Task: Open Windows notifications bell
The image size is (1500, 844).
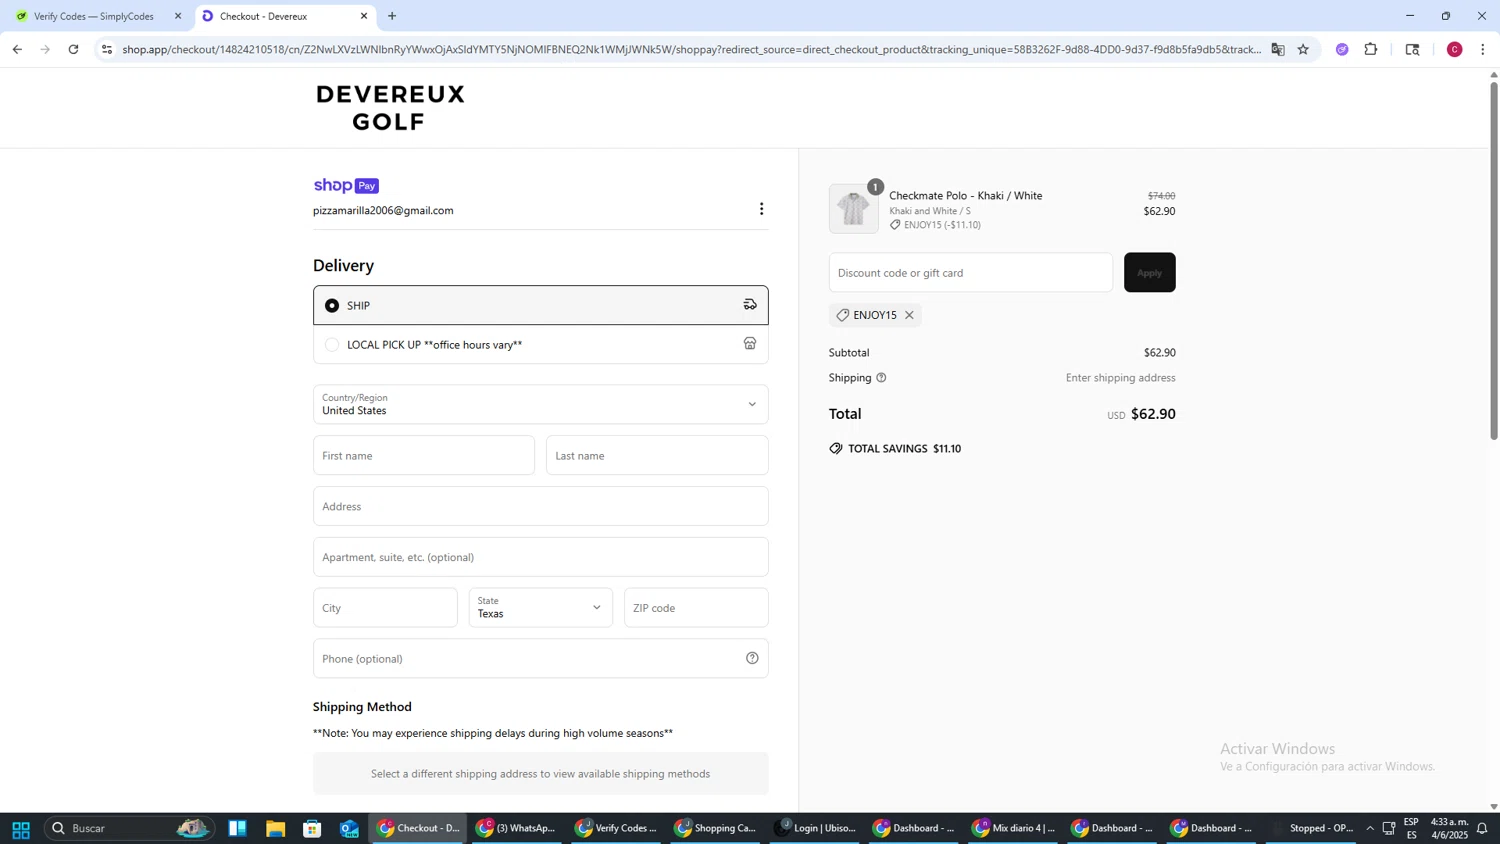Action: pyautogui.click(x=1482, y=829)
